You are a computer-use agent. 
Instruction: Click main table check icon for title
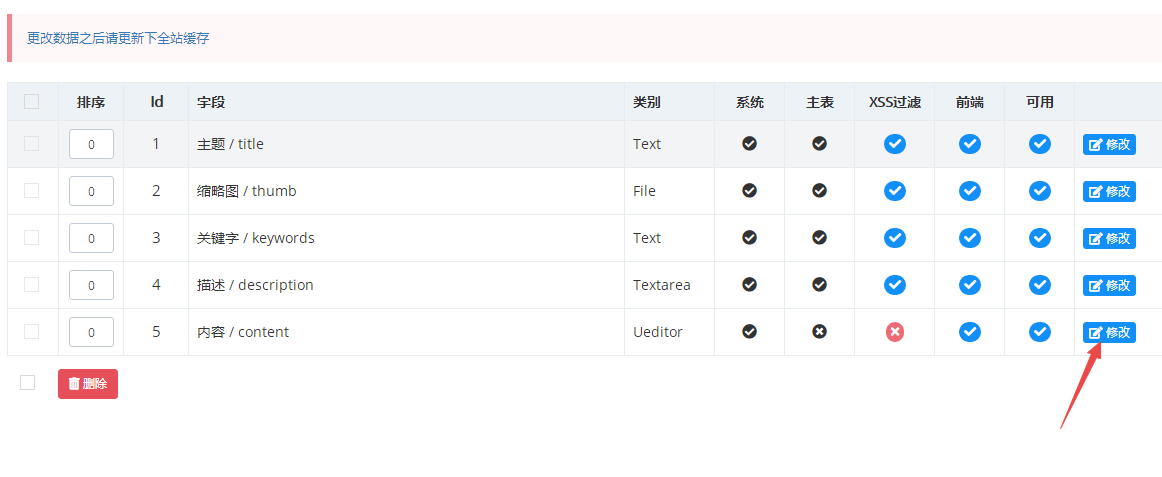tap(819, 144)
